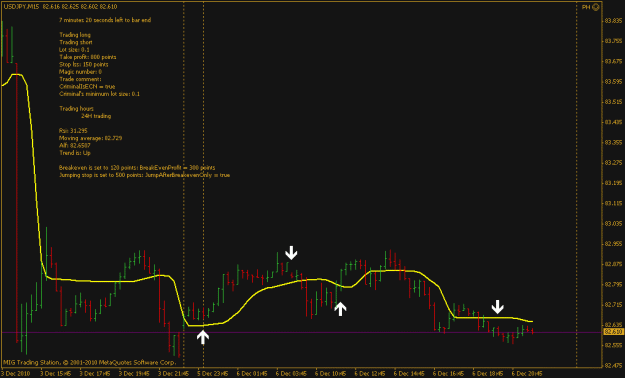The width and height of the screenshot is (625, 378).
Task: Click the '3 Dec 19:45' time axis label
Action: (x=134, y=374)
